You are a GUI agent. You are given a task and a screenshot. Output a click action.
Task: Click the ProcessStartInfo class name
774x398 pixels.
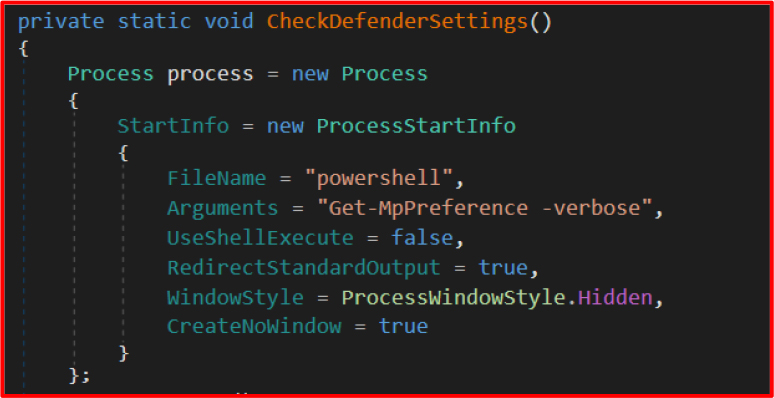tap(416, 126)
